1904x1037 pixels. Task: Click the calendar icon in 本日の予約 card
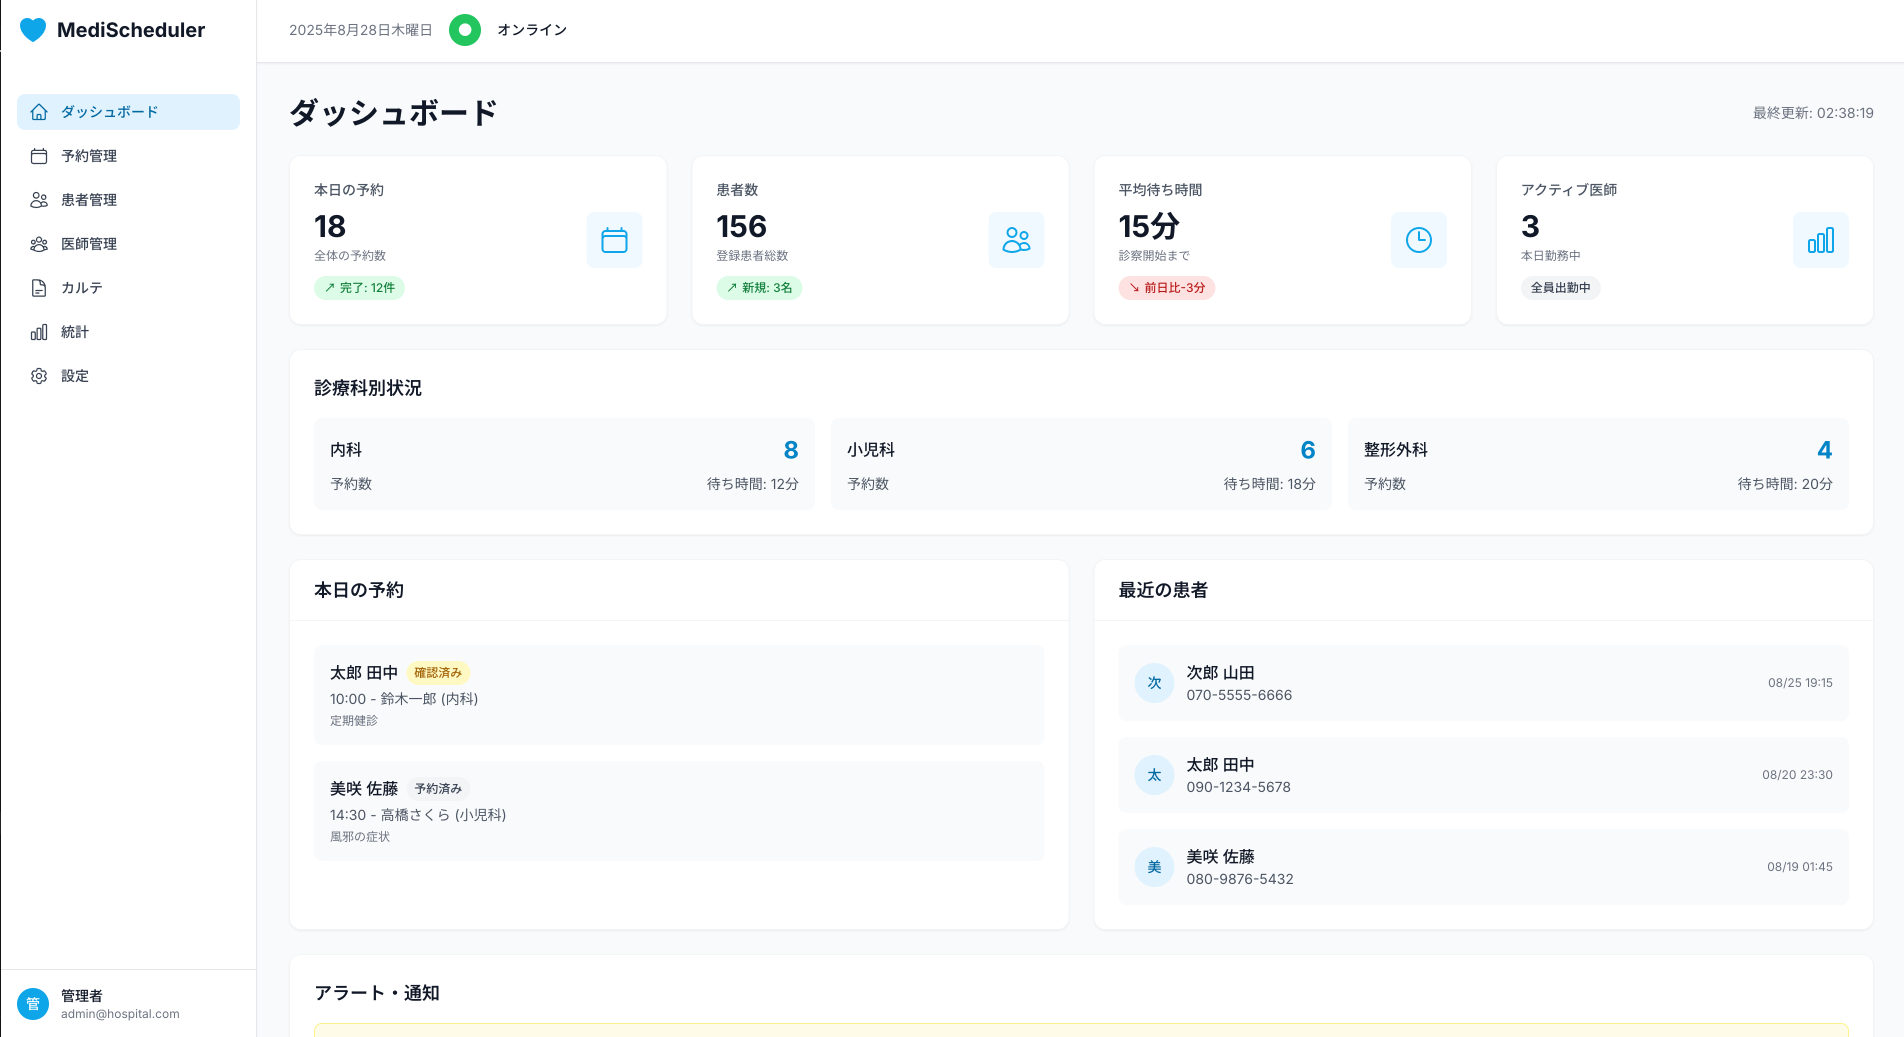[x=614, y=240]
